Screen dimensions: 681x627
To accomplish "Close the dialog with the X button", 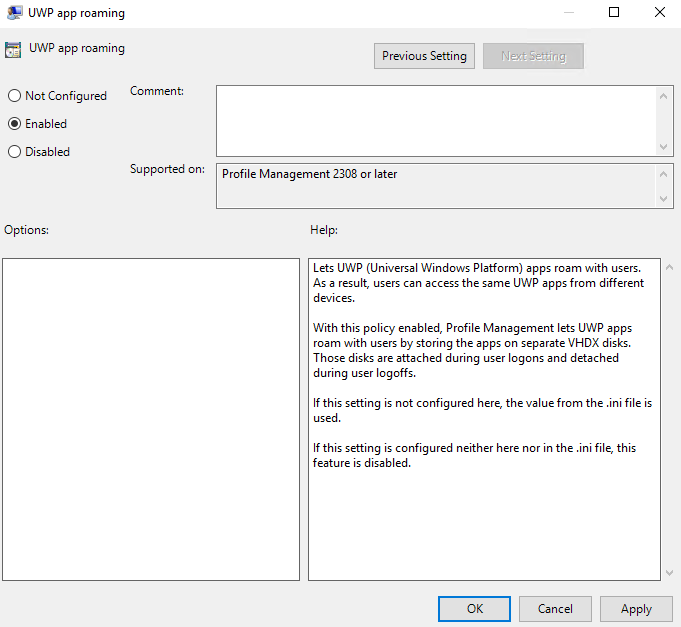I will pos(659,13).
